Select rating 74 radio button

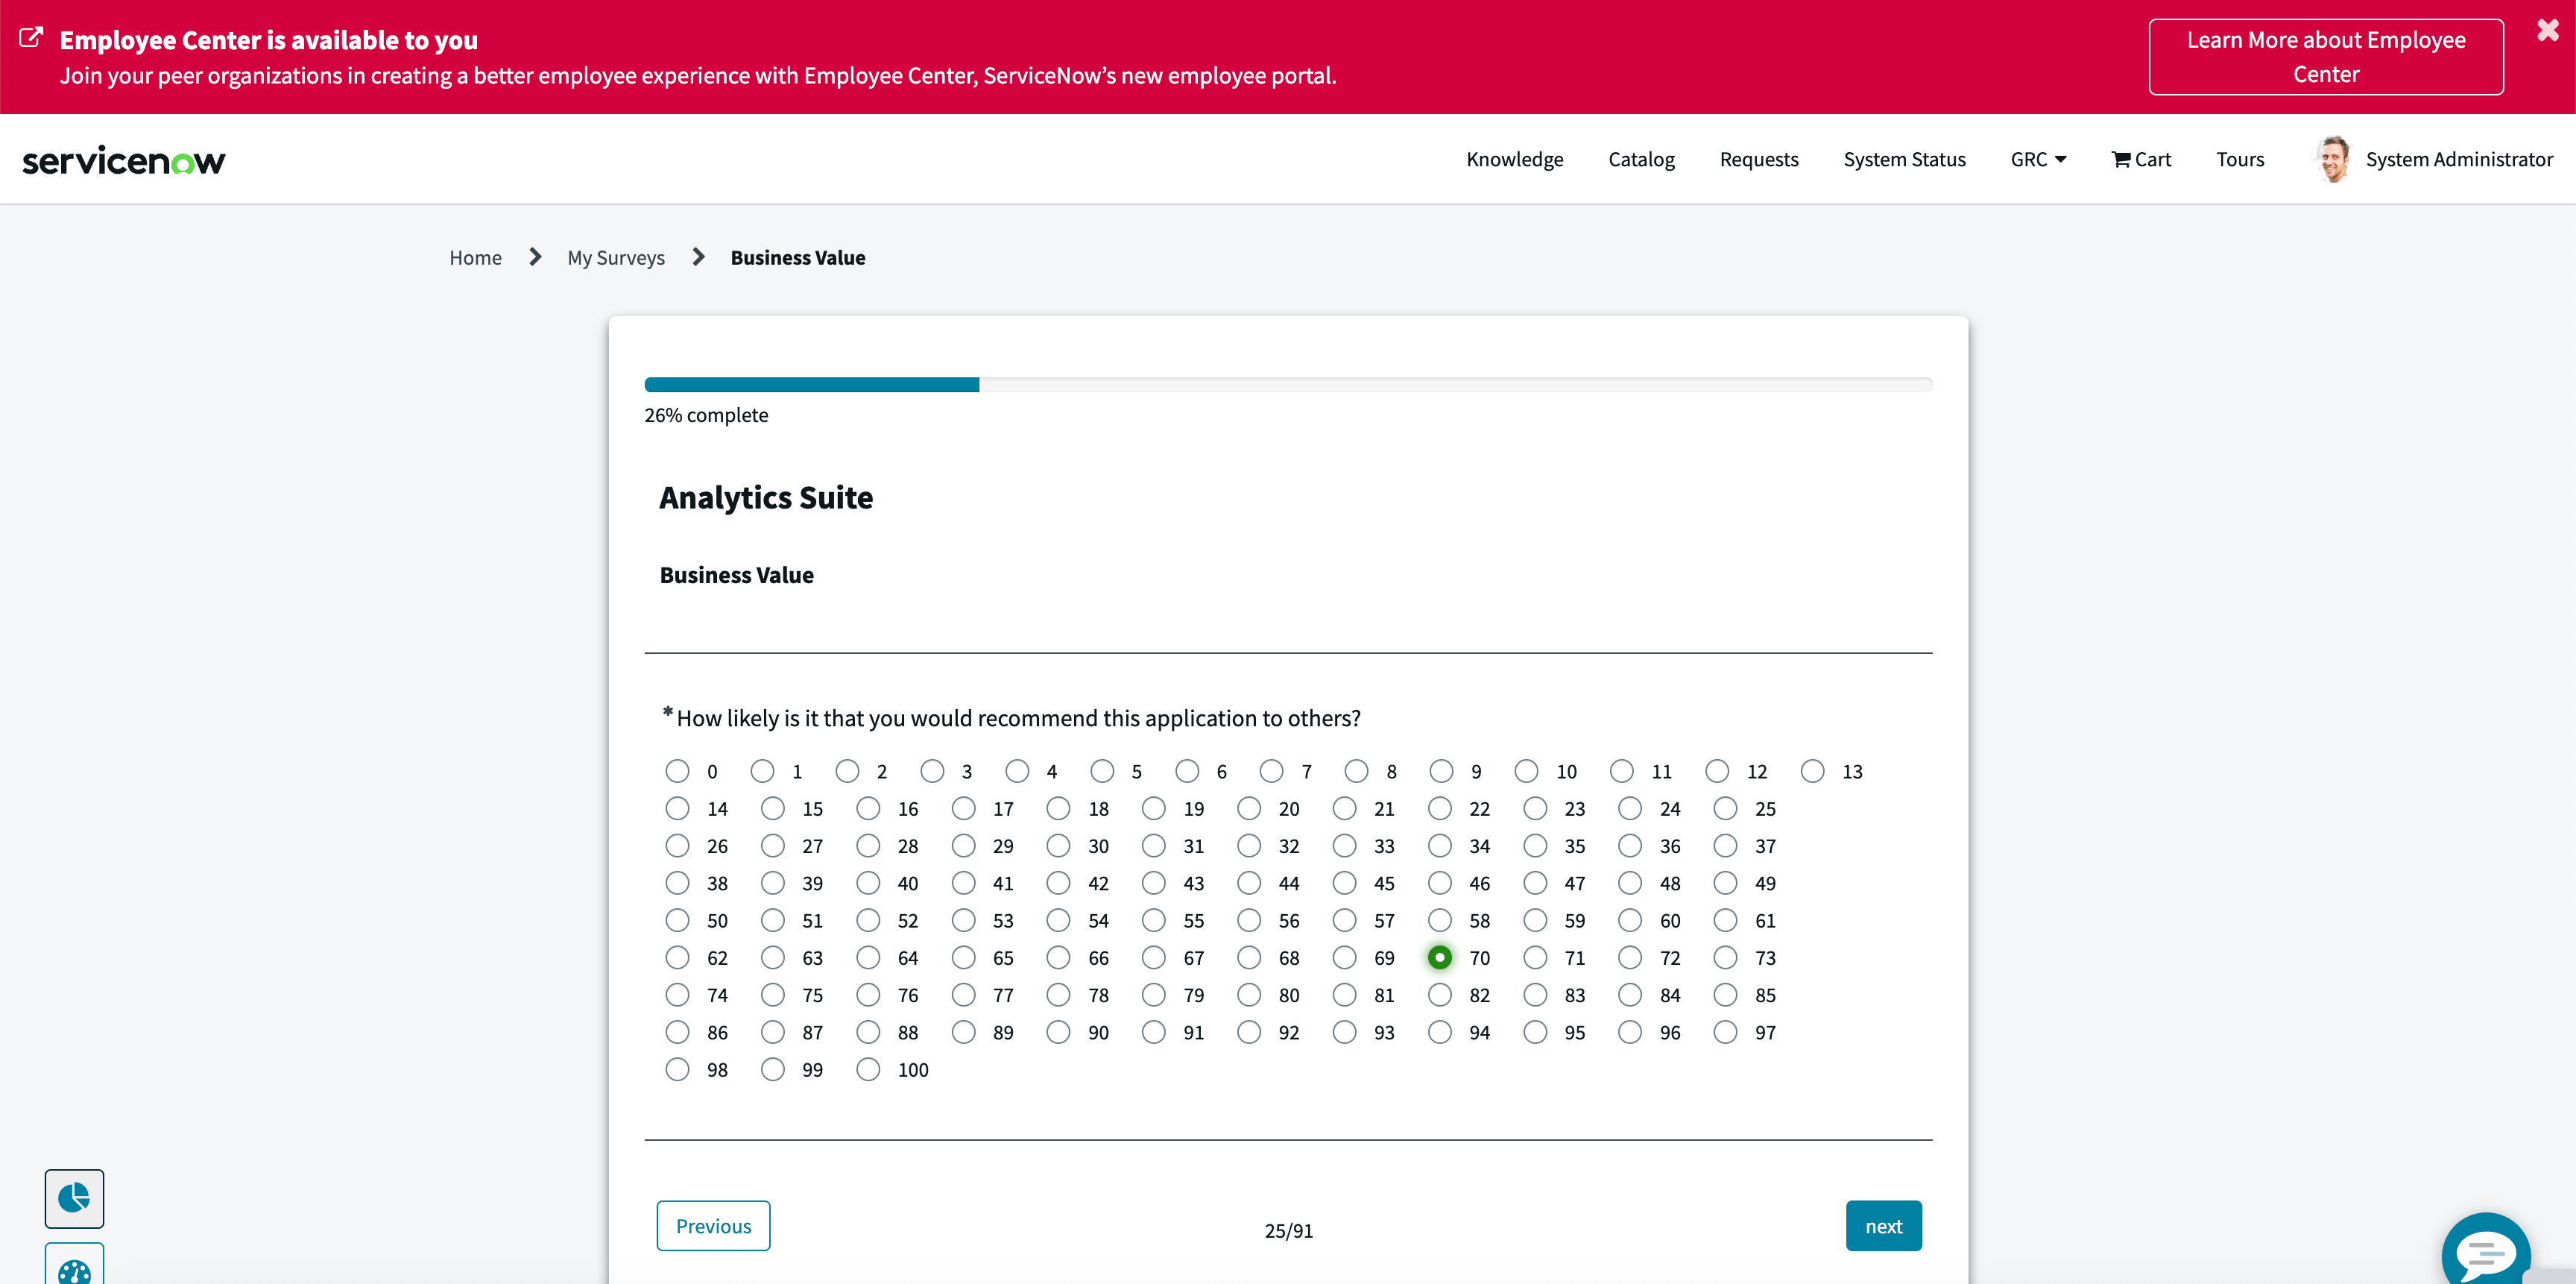pos(677,994)
